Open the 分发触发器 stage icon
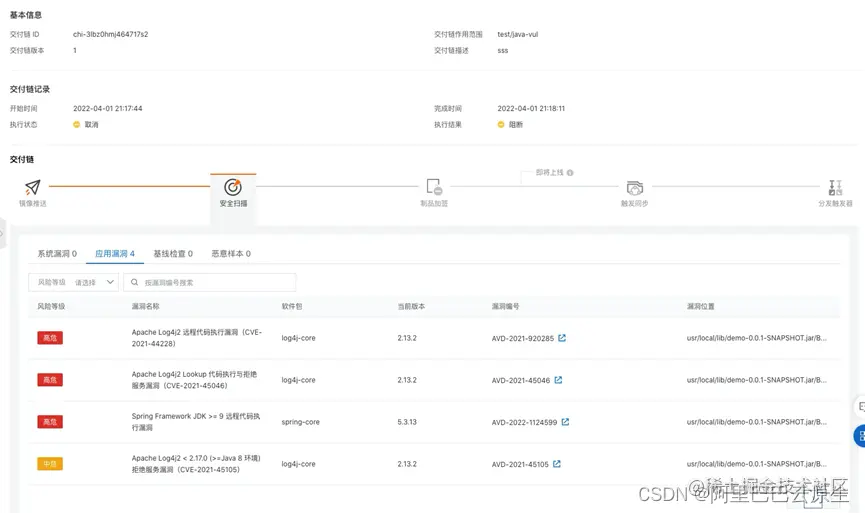 [835, 188]
